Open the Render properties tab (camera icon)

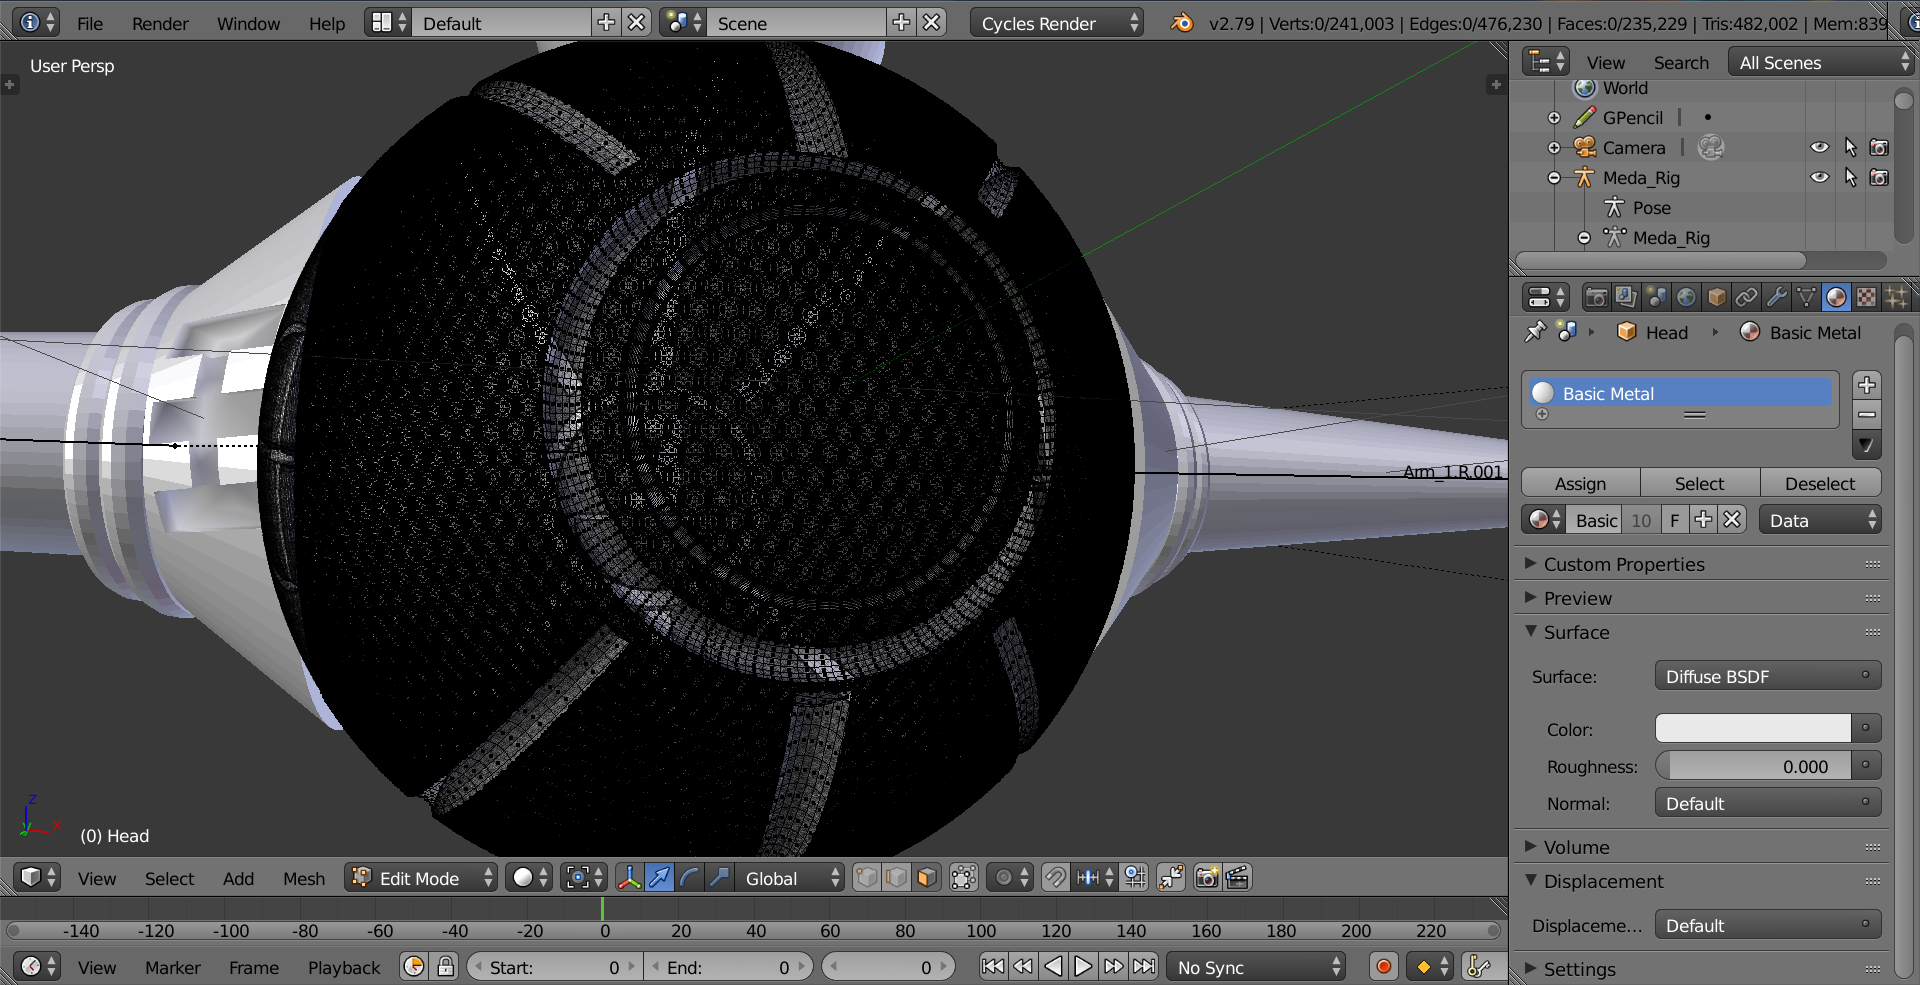pyautogui.click(x=1596, y=297)
